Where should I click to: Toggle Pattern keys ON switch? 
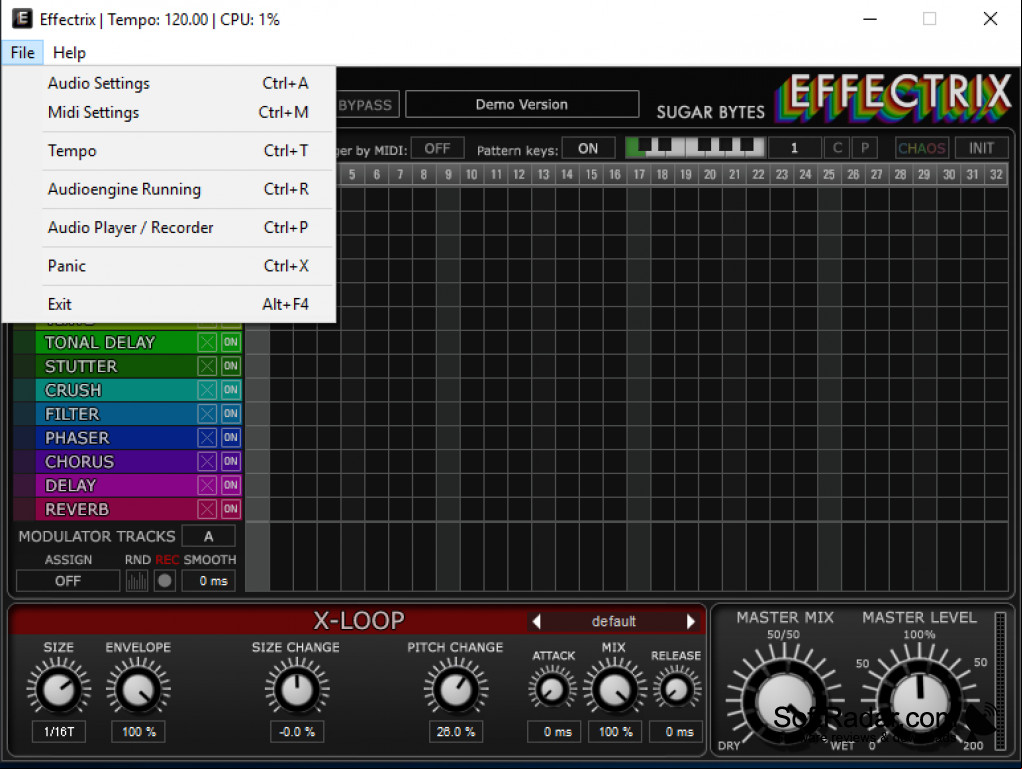pos(588,149)
